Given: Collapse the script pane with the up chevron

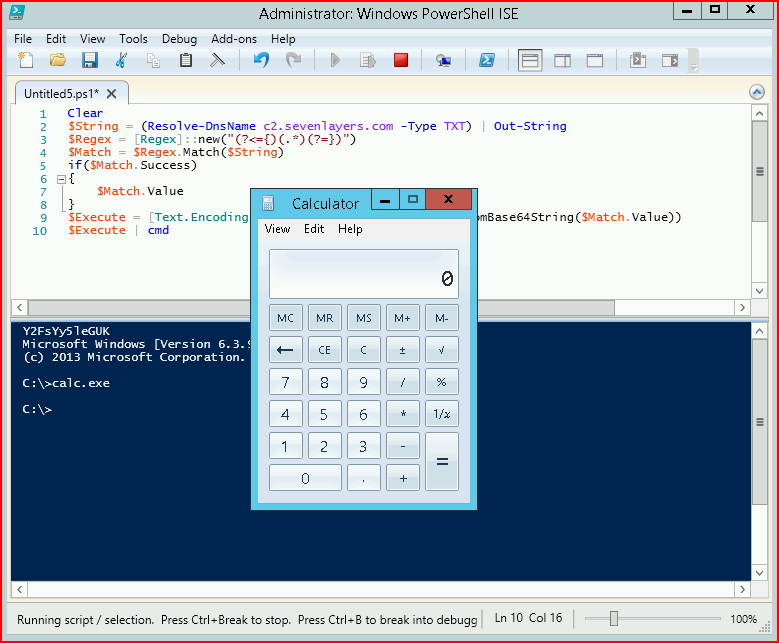Looking at the screenshot, I should click(x=757, y=92).
